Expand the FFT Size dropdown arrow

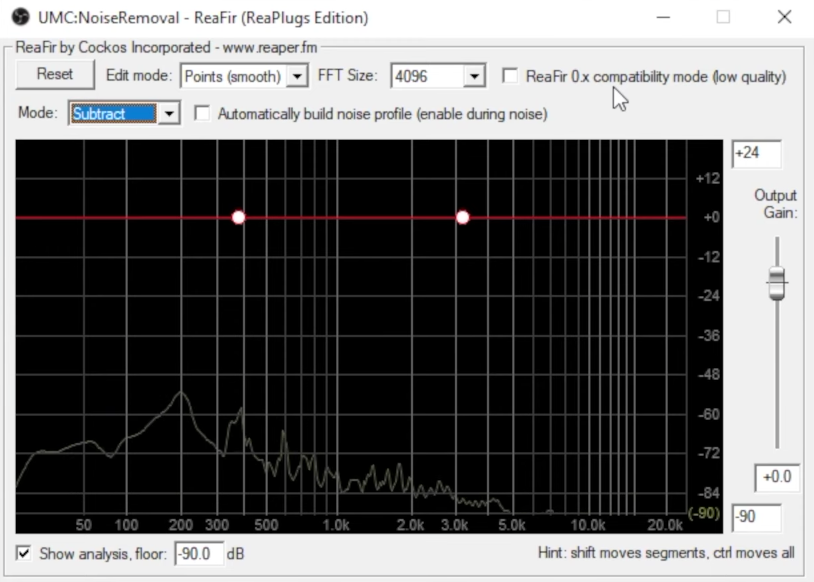tap(474, 76)
